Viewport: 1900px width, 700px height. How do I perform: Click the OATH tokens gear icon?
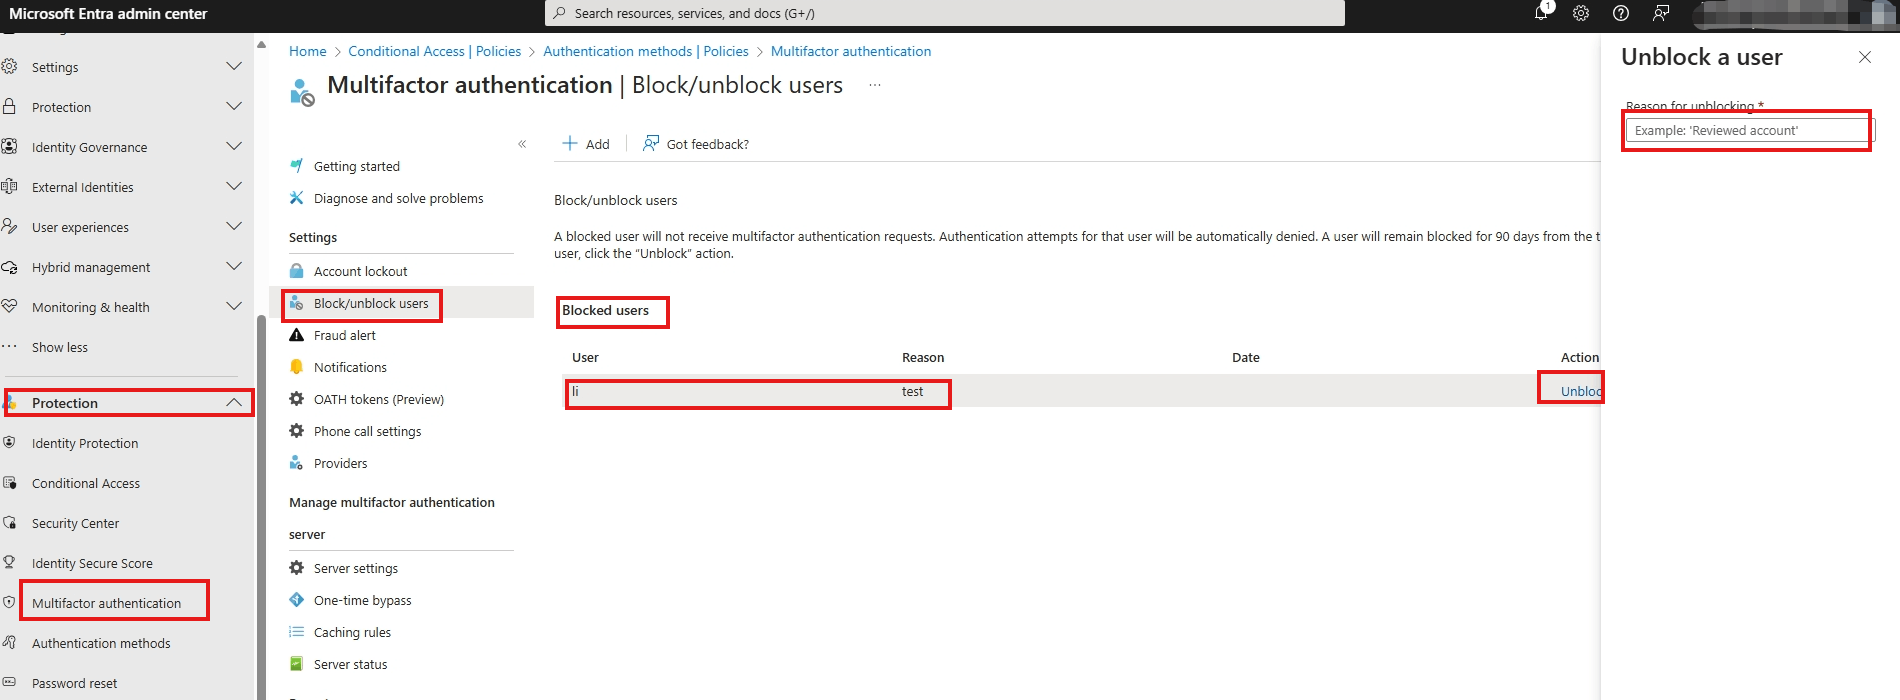coord(296,399)
